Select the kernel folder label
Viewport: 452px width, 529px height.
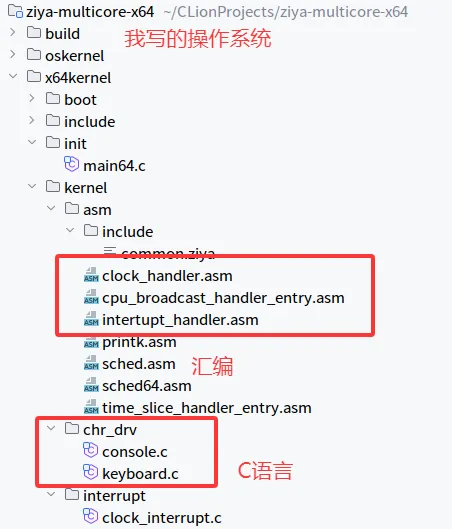86,188
